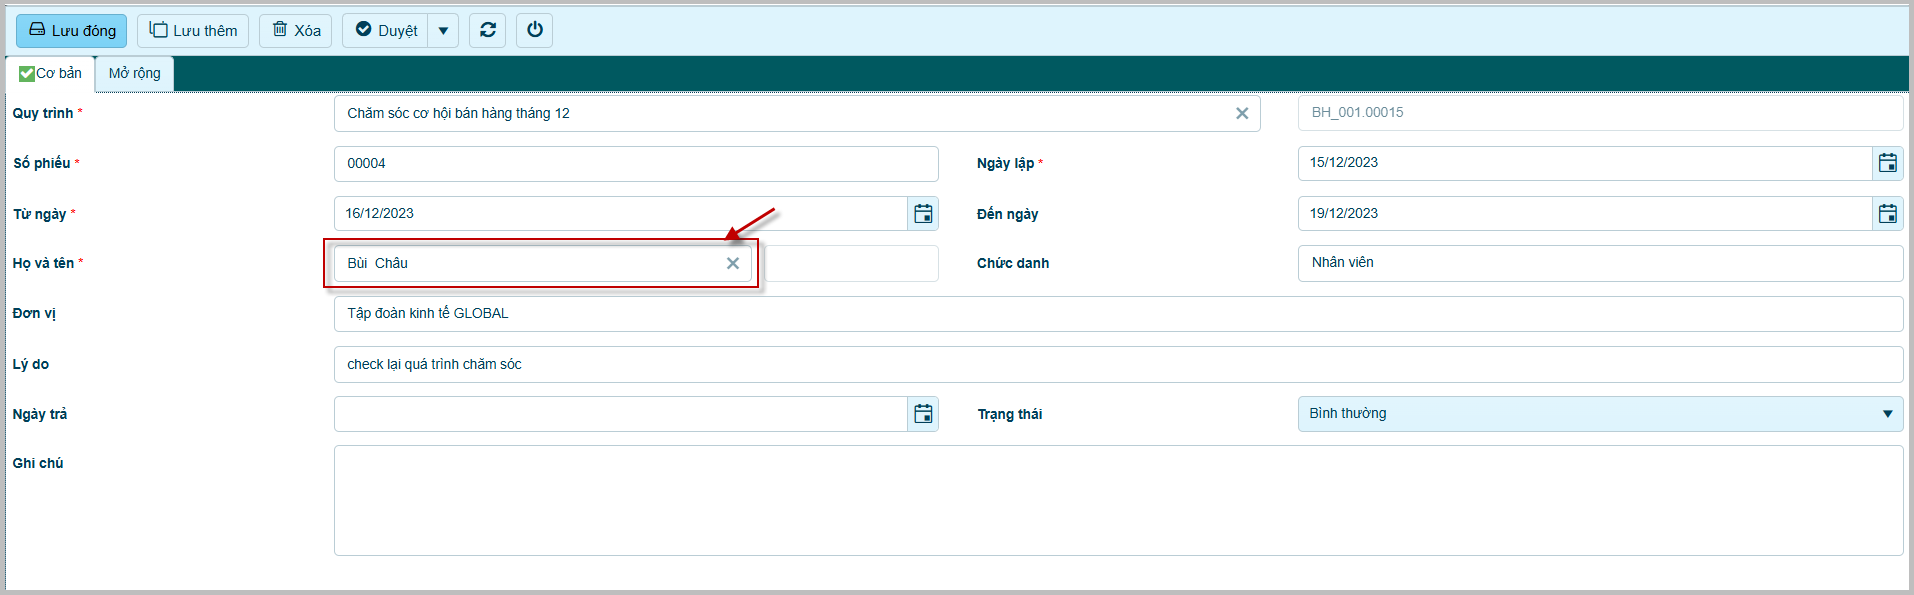Click the Lưu thêm button

(x=193, y=31)
